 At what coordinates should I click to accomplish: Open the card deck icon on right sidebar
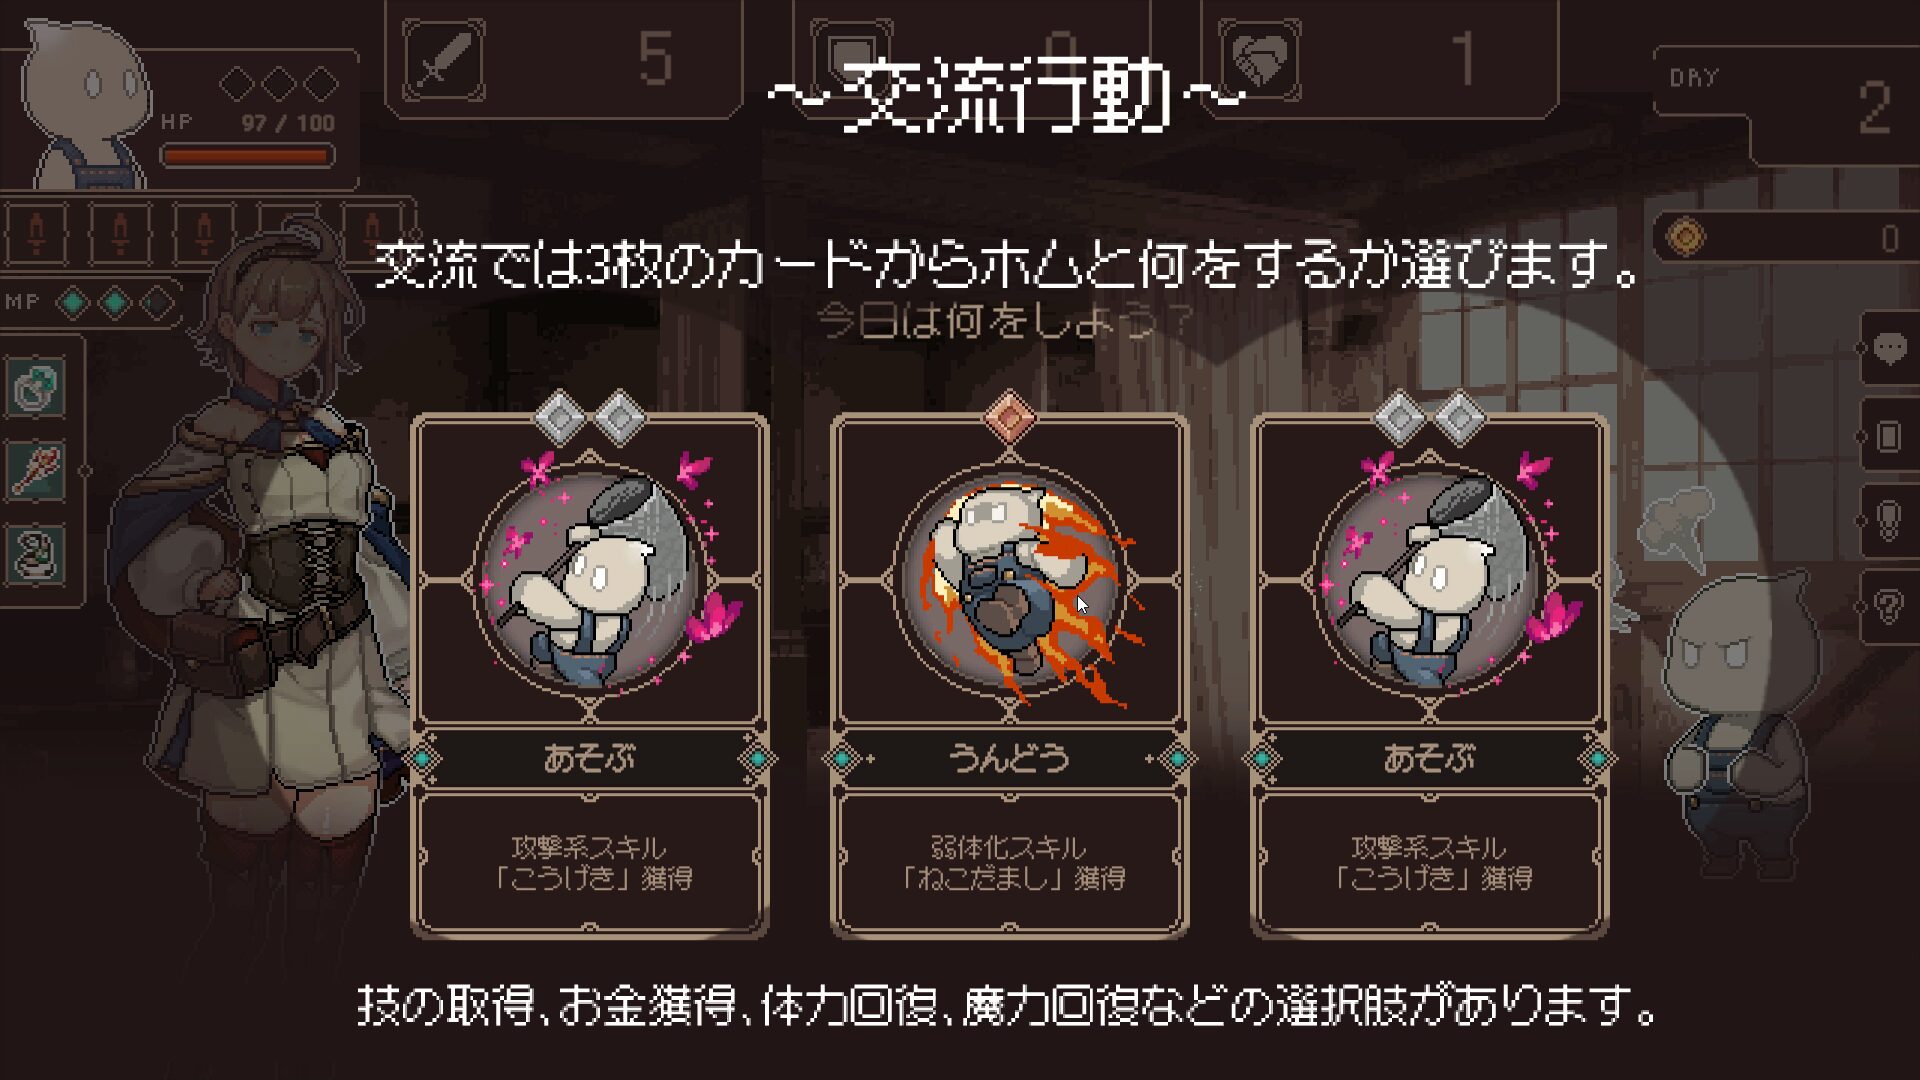tap(1889, 437)
